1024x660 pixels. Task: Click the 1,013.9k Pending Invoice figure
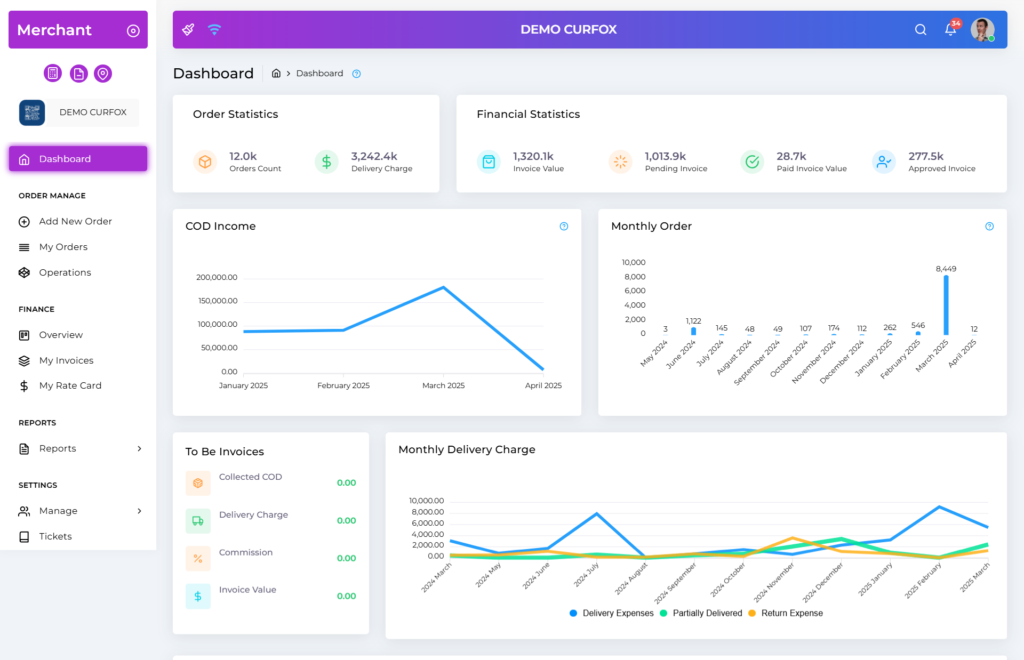665,156
